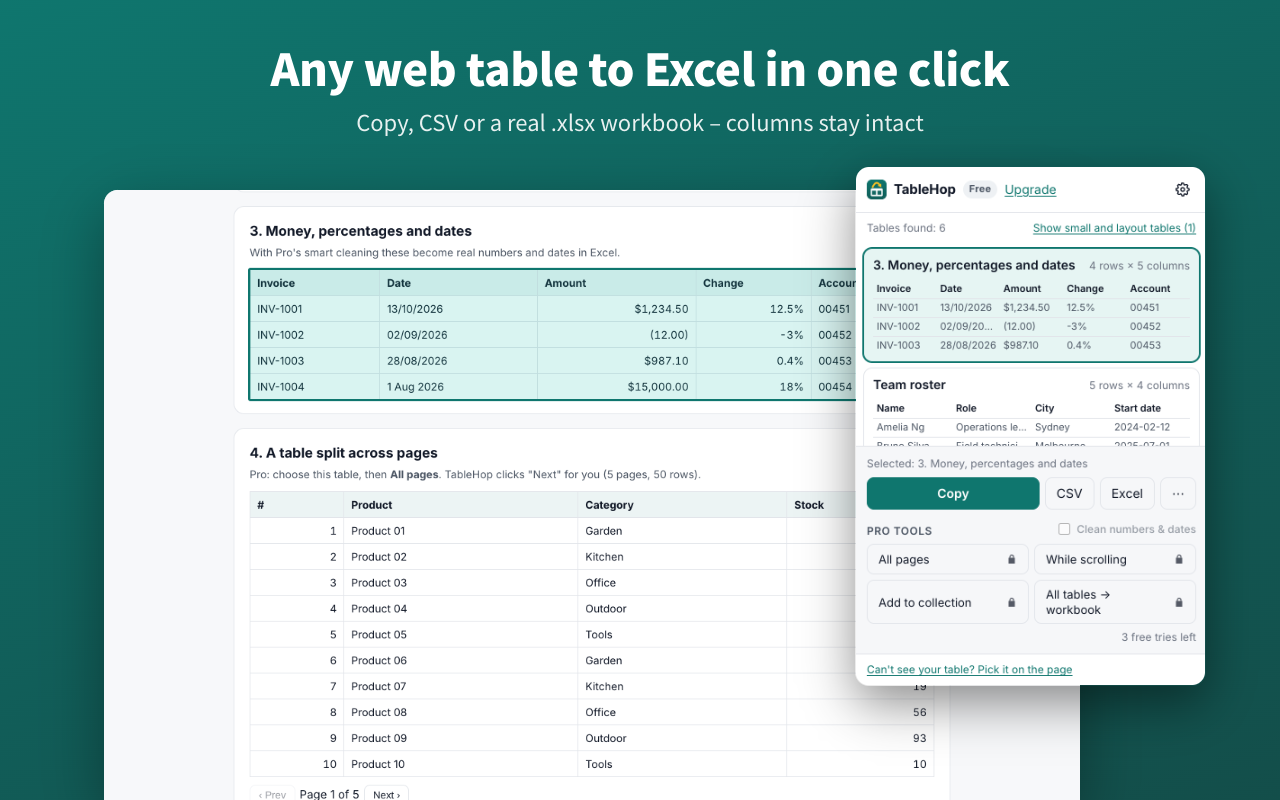Open the more options ellipsis button
This screenshot has height=800, width=1280.
1178,493
